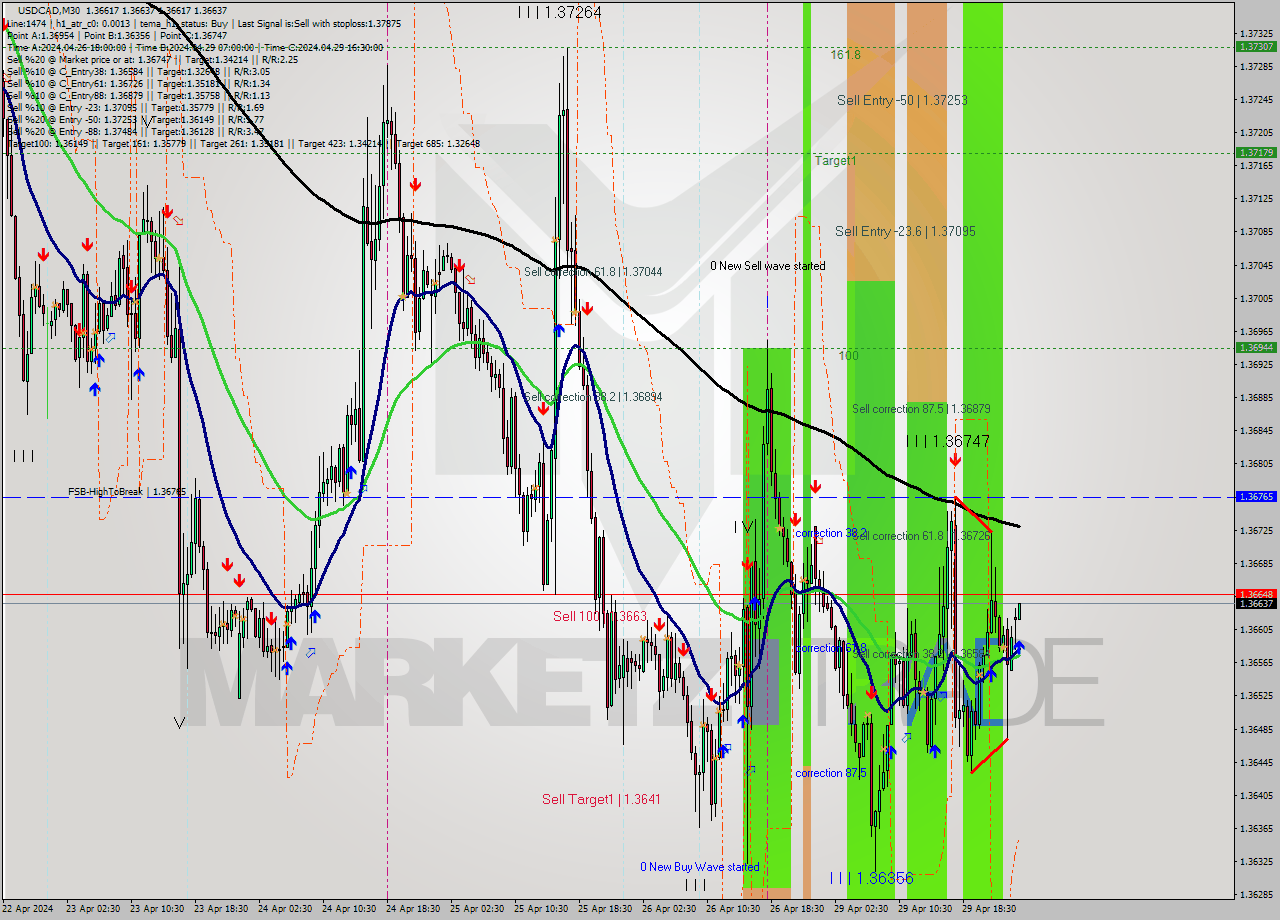
Task: Click '29 Apr 02:30' on the time axis
Action: (861, 909)
